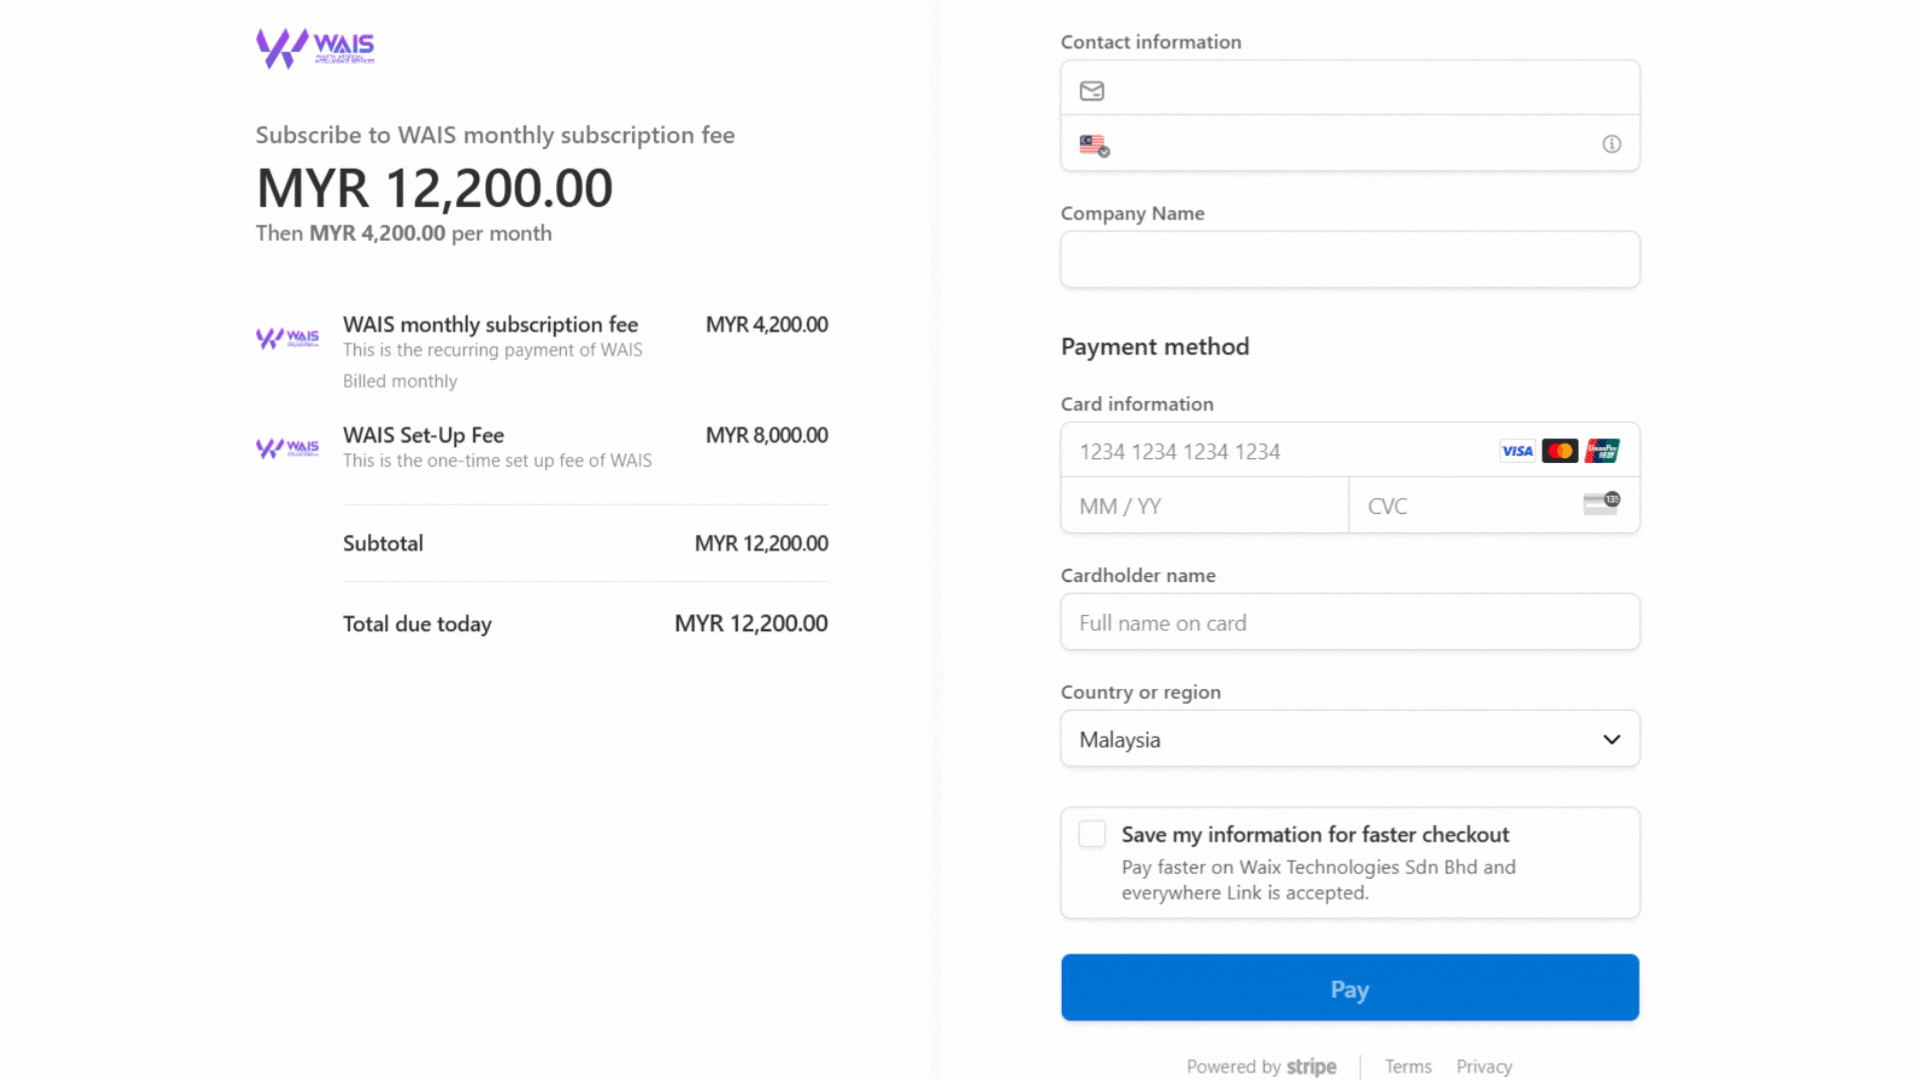
Task: Open the Privacy link in footer
Action: tap(1484, 1066)
